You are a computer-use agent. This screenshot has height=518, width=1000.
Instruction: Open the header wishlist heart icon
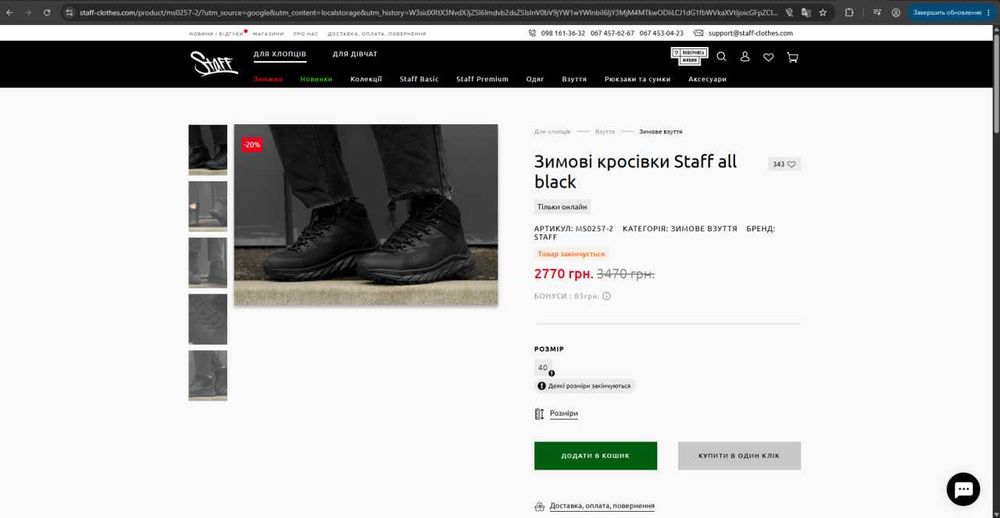pos(768,57)
